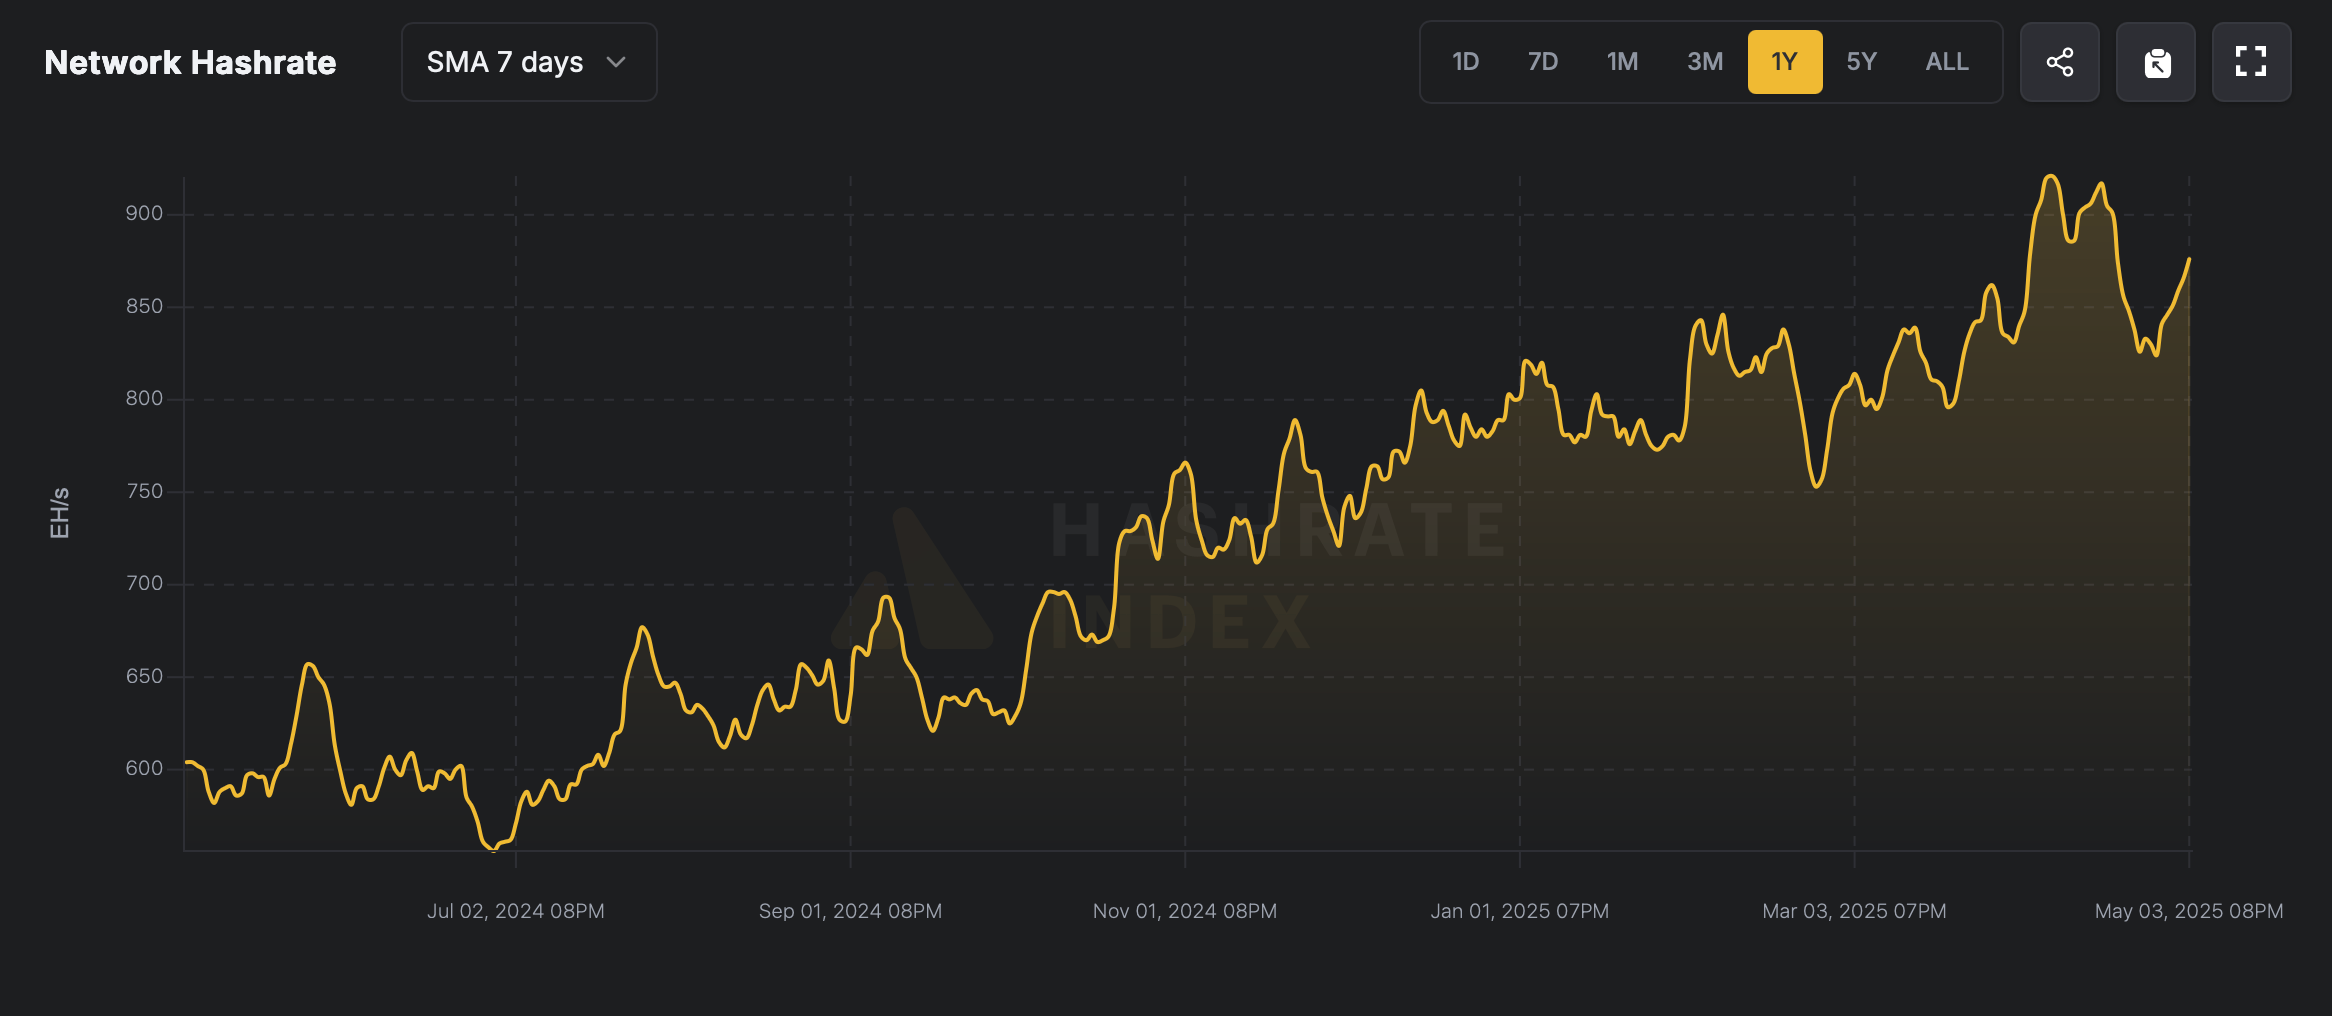Click the Network Hashrate title
Image resolution: width=2332 pixels, height=1016 pixels.
[190, 62]
